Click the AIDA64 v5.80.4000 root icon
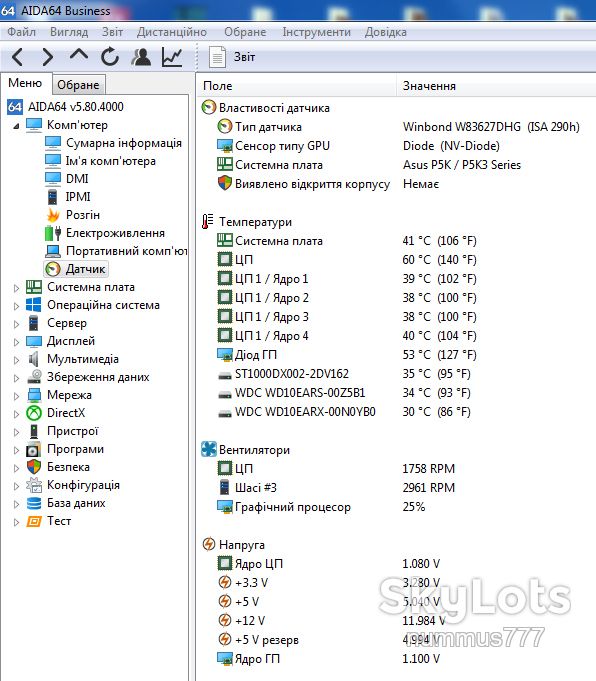This screenshot has height=681, width=596. pyautogui.click(x=14, y=107)
